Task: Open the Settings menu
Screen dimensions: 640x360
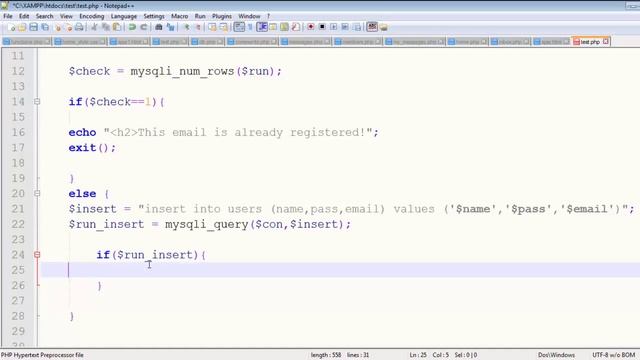Action: pos(154,16)
